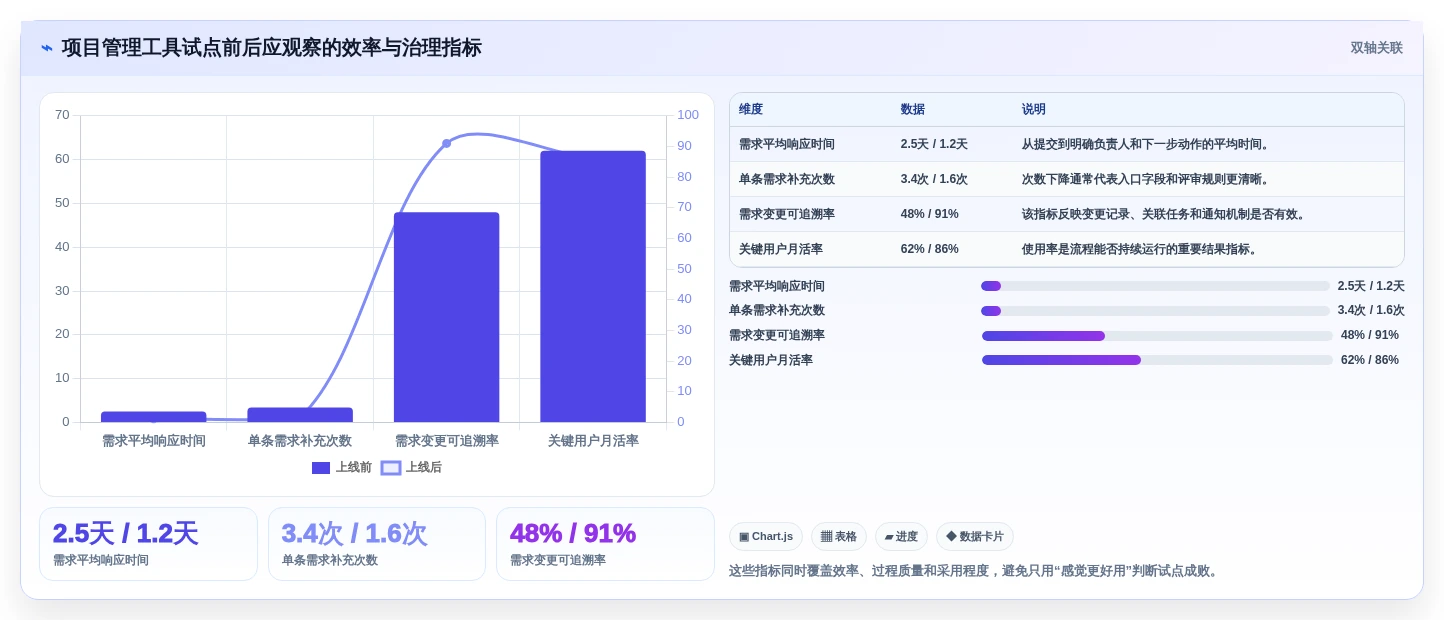Viewport: 1444px width, 620px height.
Task: Click the 3.4次 / 1.6次 stat card
Action: [x=377, y=544]
